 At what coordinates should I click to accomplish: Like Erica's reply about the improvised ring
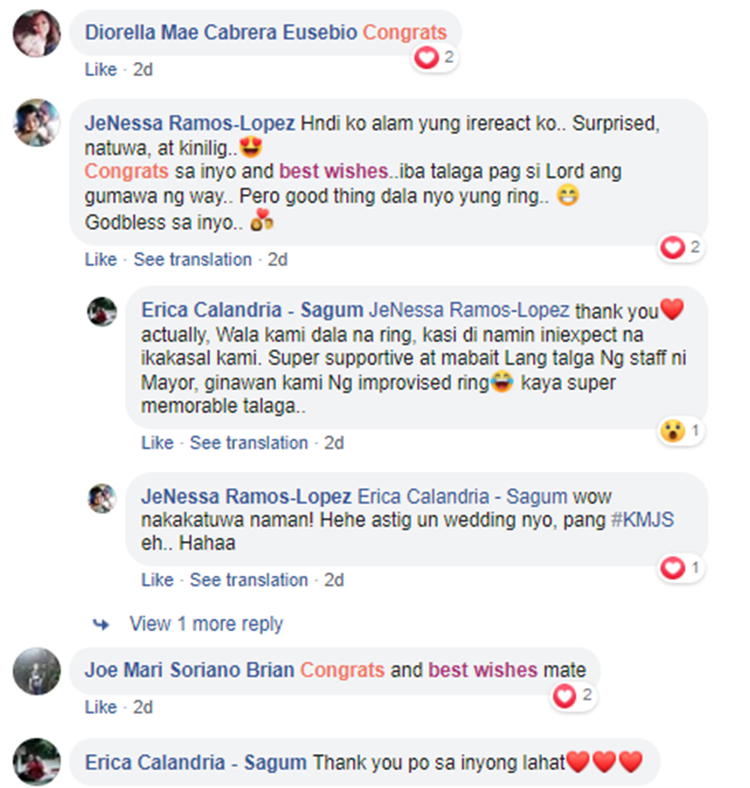click(157, 443)
